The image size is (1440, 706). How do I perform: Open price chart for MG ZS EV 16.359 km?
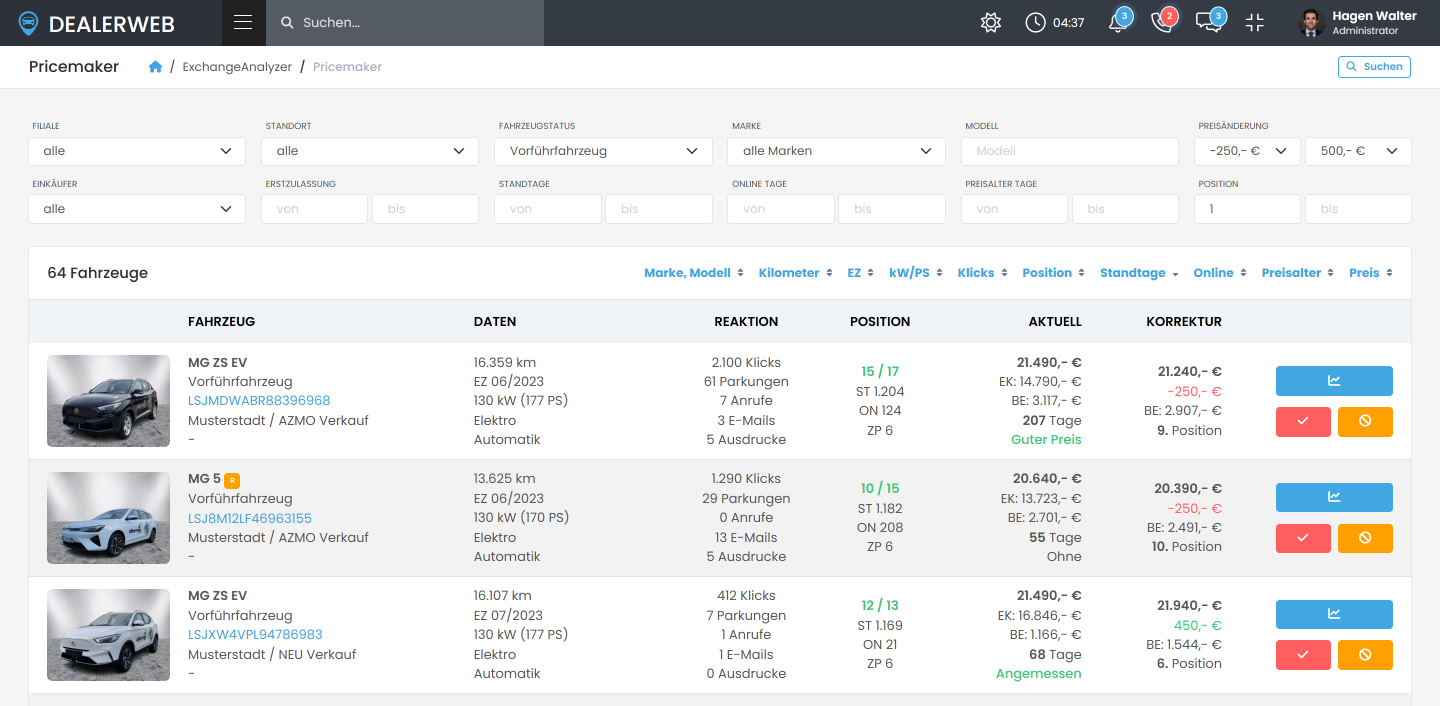pyautogui.click(x=1334, y=381)
